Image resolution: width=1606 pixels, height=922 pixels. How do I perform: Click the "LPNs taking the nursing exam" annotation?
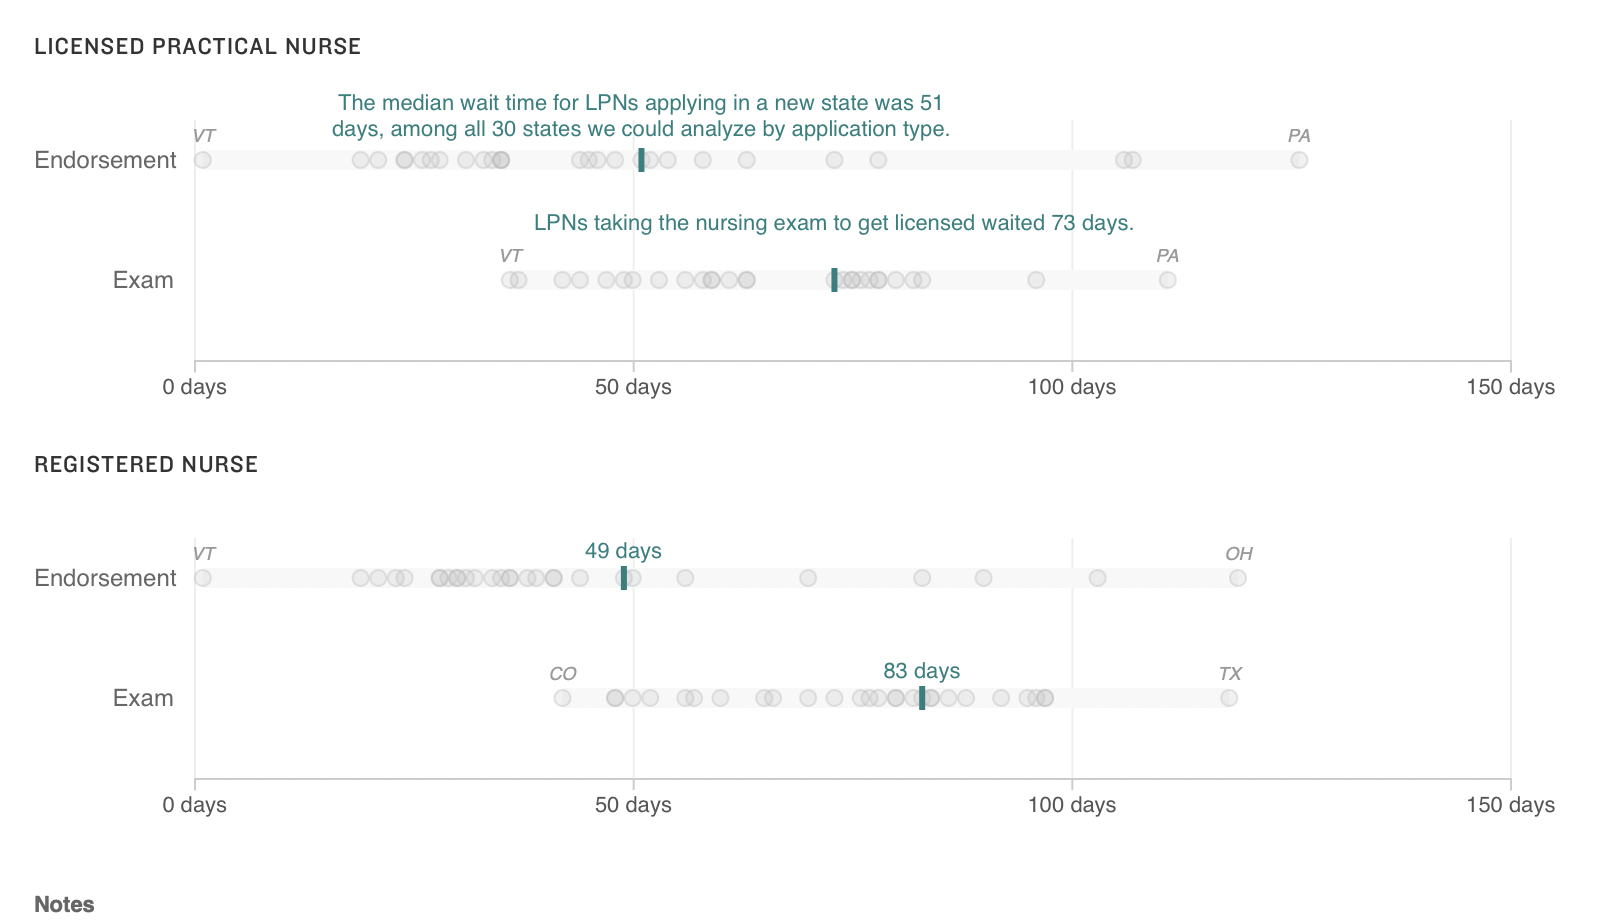(833, 223)
